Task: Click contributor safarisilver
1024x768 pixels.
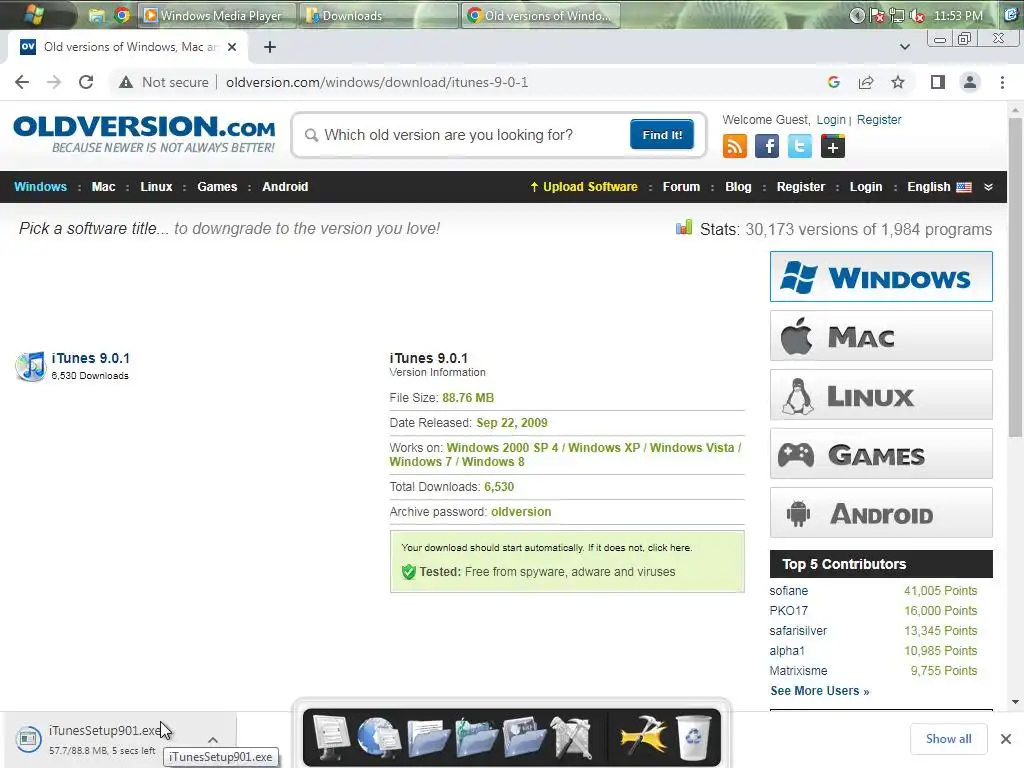Action: (798, 630)
